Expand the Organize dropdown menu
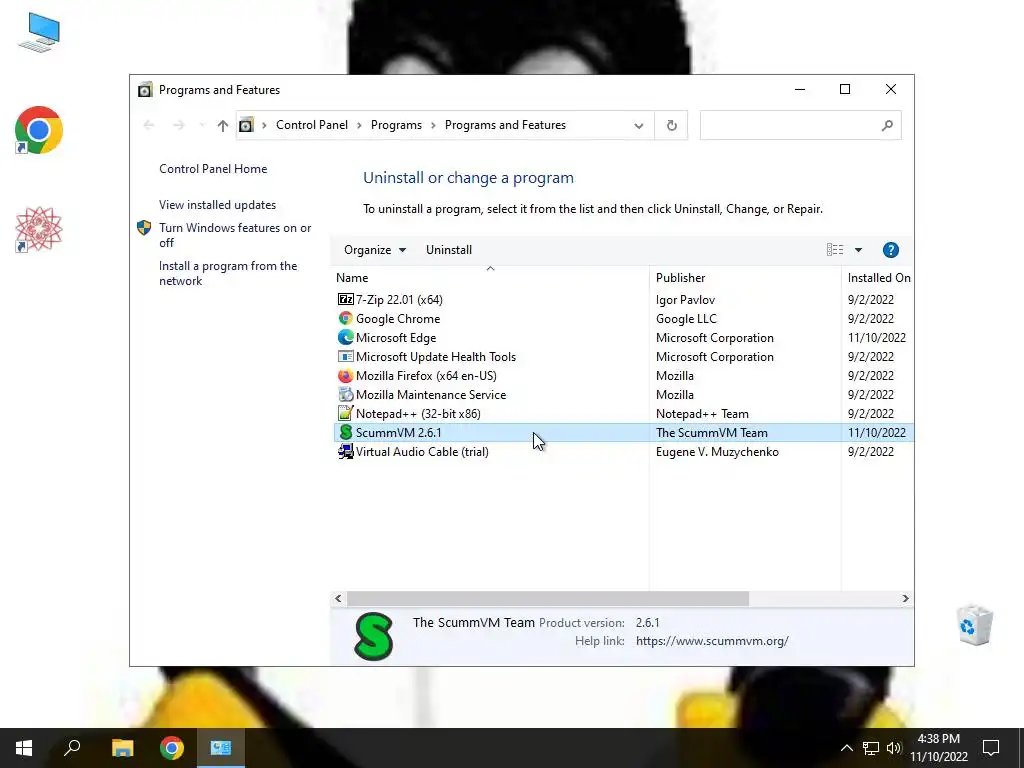Image resolution: width=1024 pixels, height=768 pixels. click(375, 250)
